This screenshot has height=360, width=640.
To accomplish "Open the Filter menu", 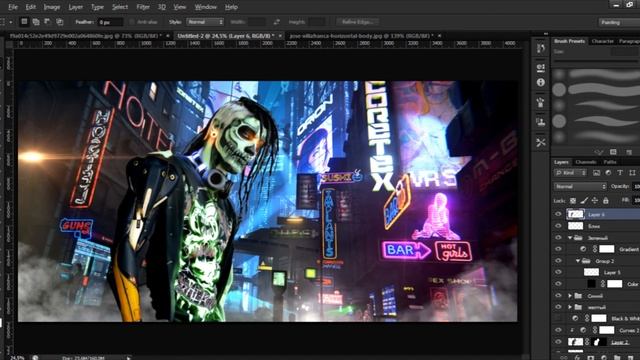I will click(x=143, y=7).
